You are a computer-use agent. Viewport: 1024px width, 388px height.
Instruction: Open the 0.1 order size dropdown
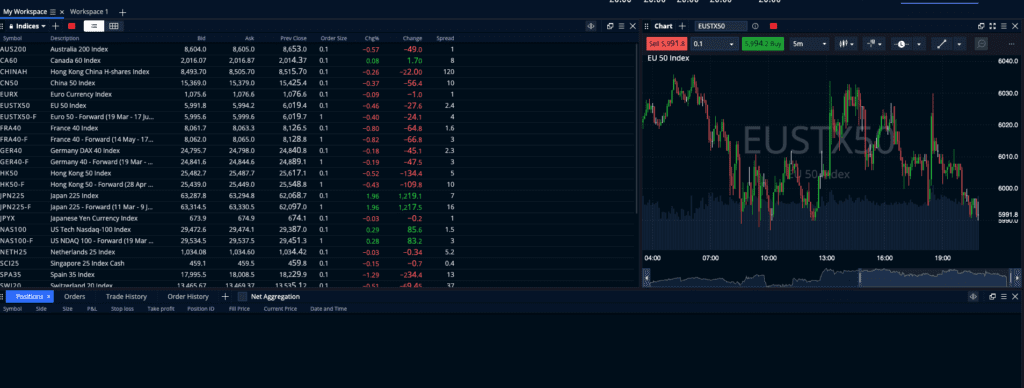(x=714, y=44)
